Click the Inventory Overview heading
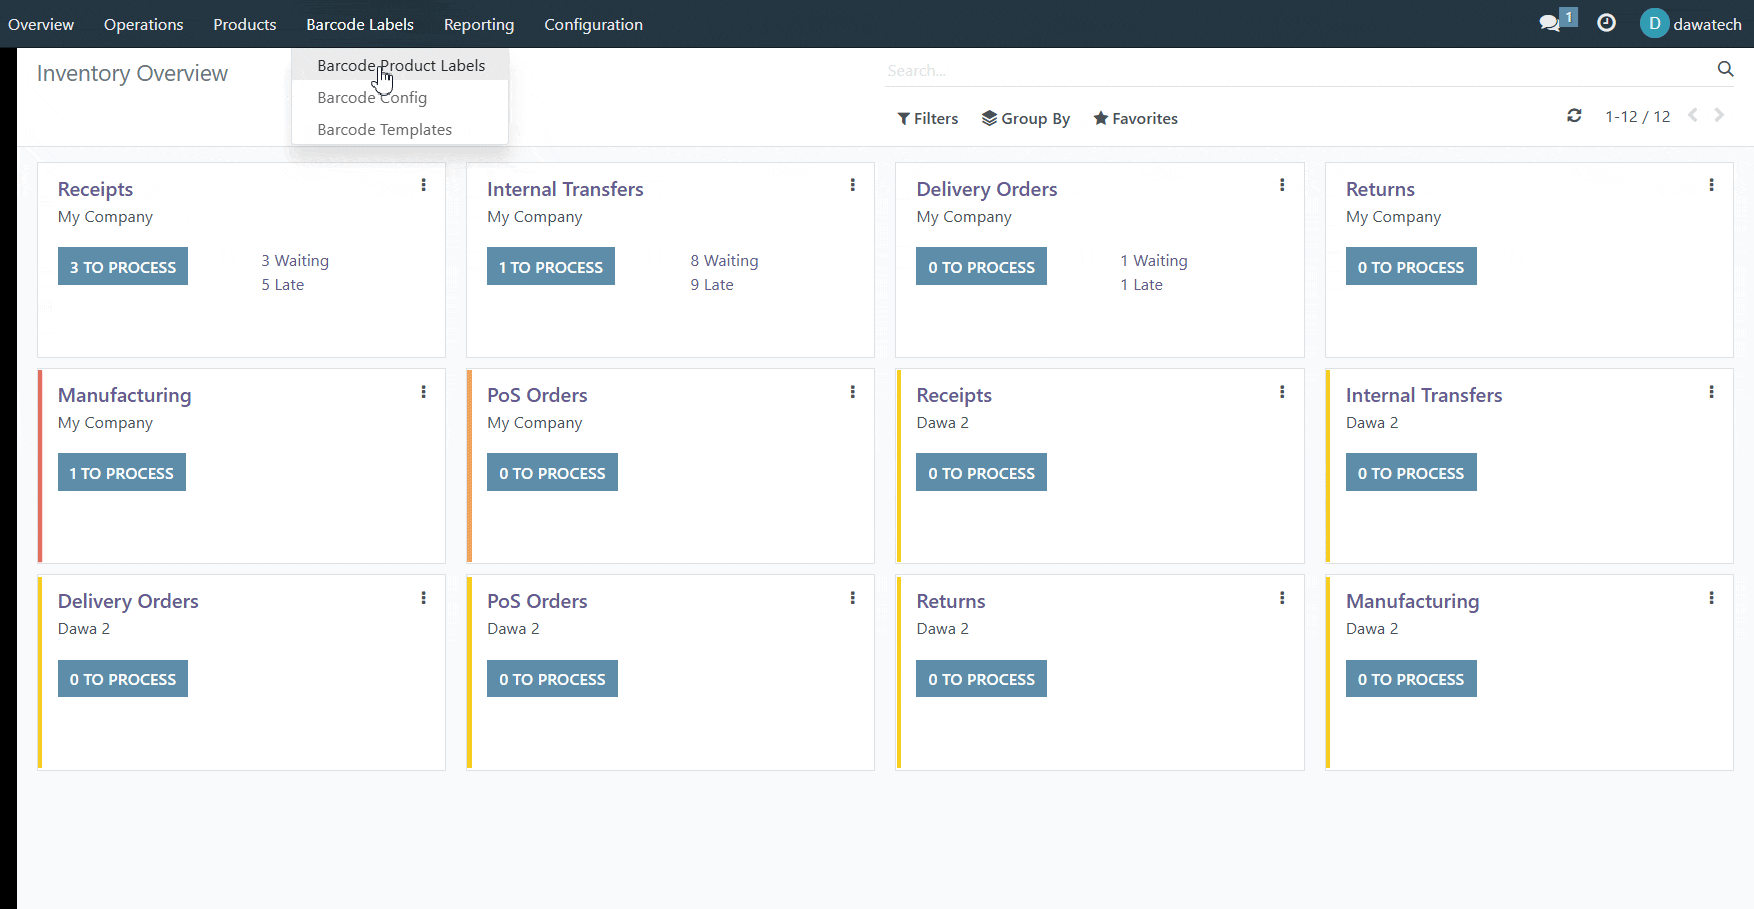Image resolution: width=1754 pixels, height=909 pixels. click(x=132, y=73)
